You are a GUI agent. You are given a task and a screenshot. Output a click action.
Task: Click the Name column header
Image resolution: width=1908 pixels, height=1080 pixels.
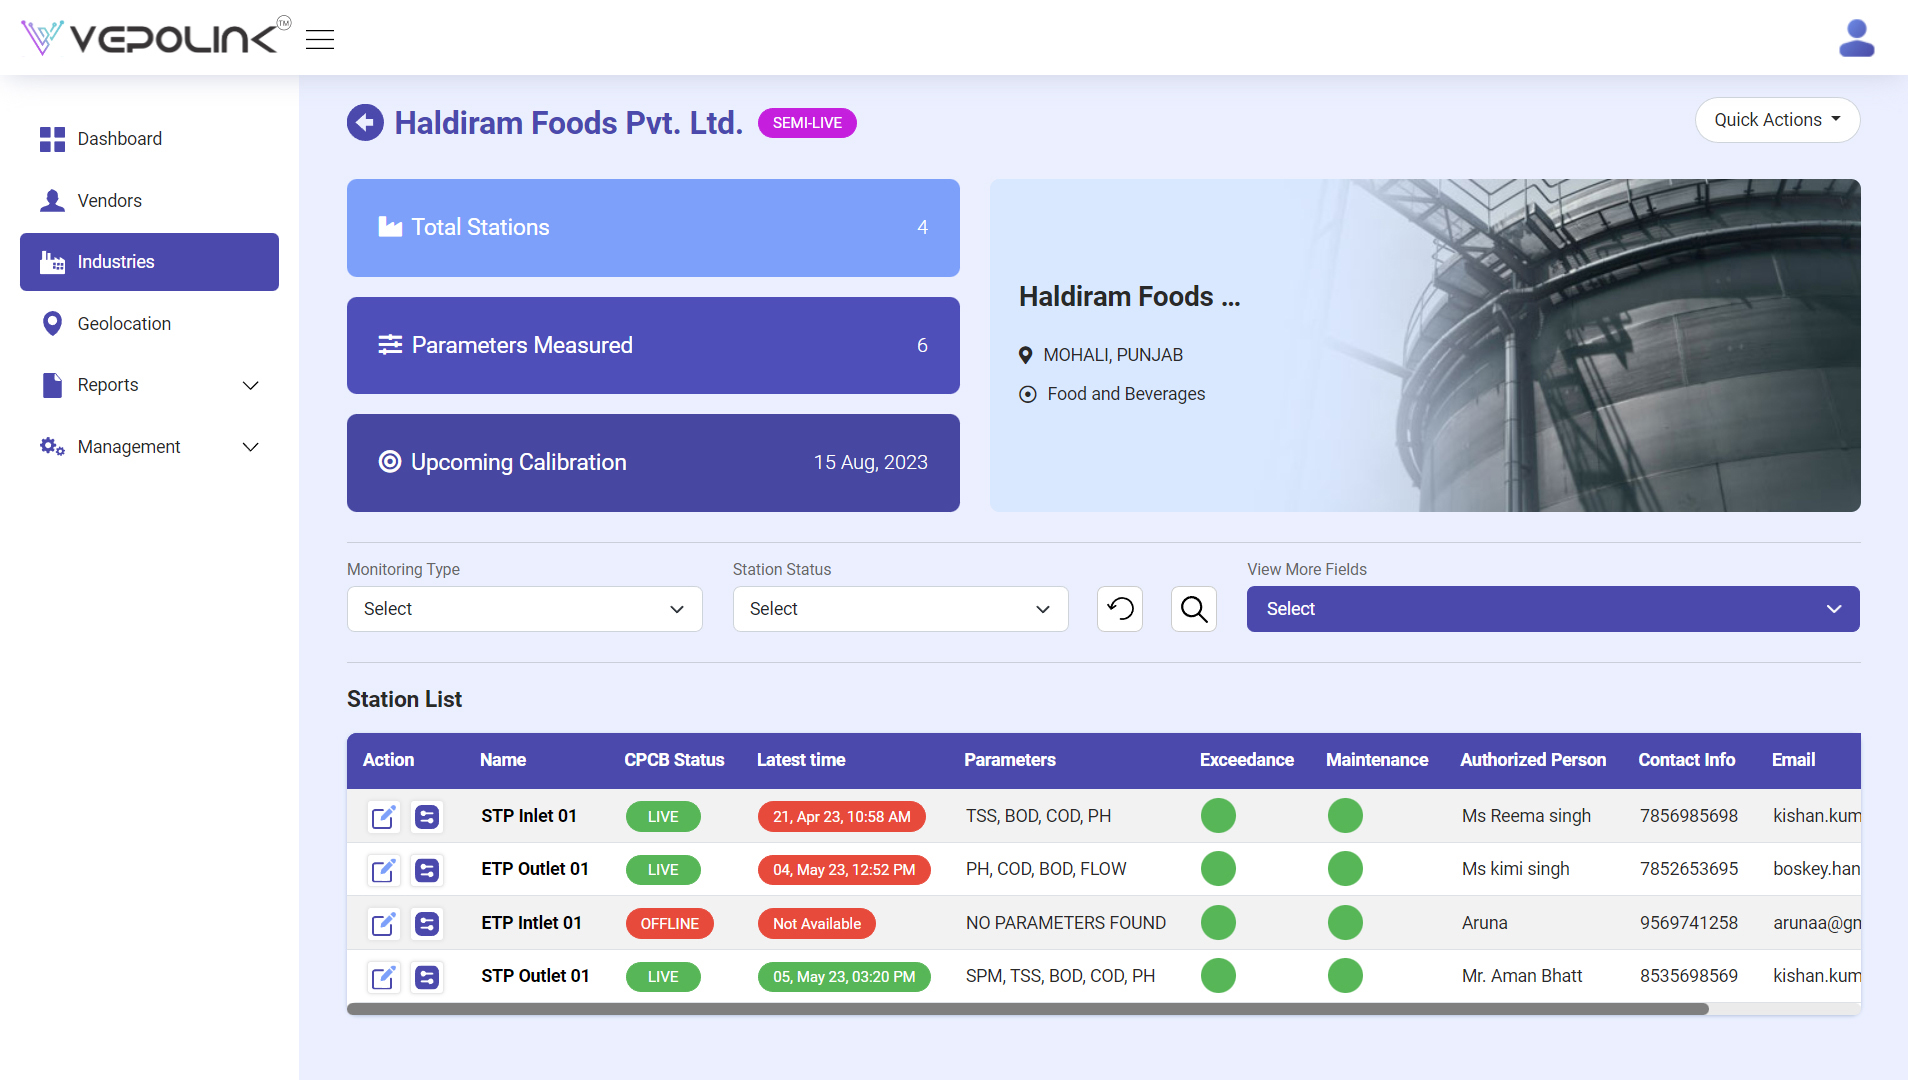(503, 760)
